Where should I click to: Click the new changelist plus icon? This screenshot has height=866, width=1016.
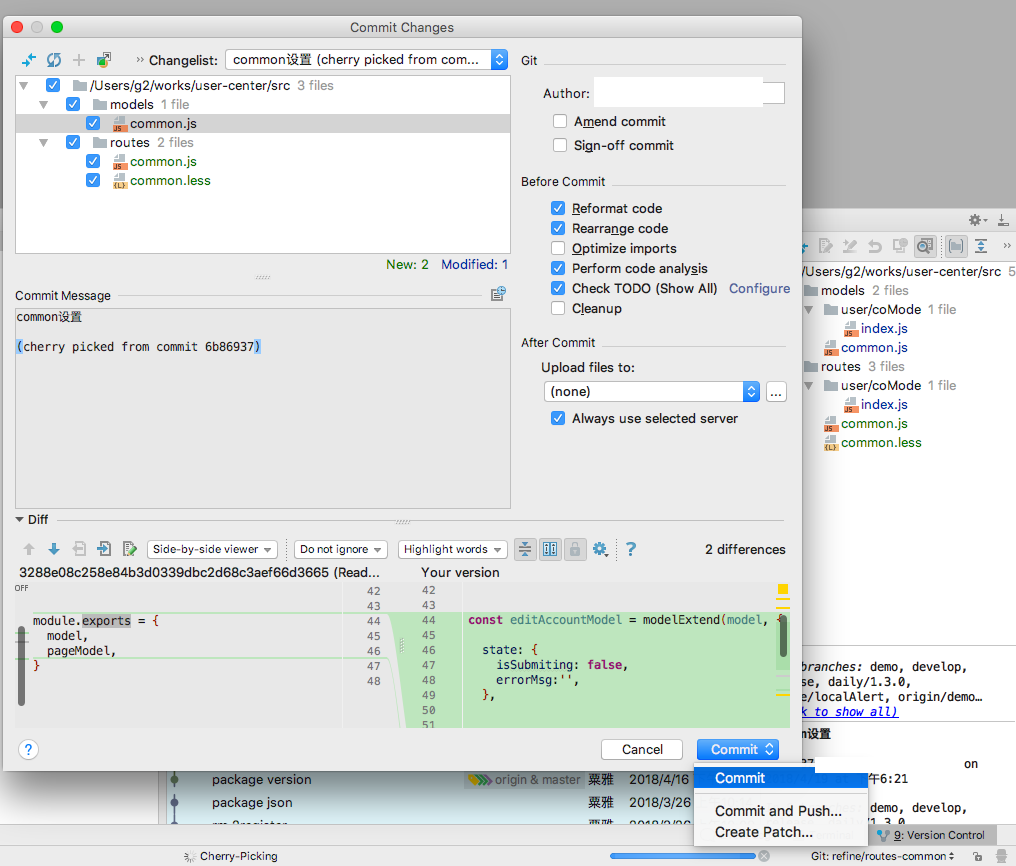(x=78, y=60)
